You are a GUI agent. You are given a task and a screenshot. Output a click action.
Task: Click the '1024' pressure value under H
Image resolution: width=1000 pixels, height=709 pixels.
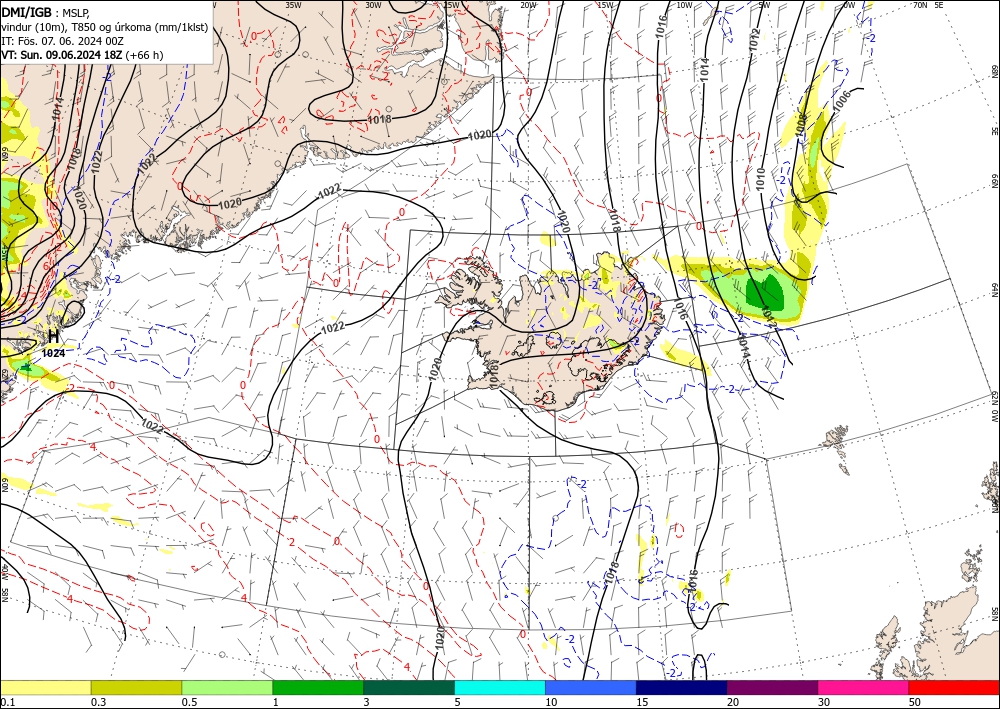pos(54,353)
